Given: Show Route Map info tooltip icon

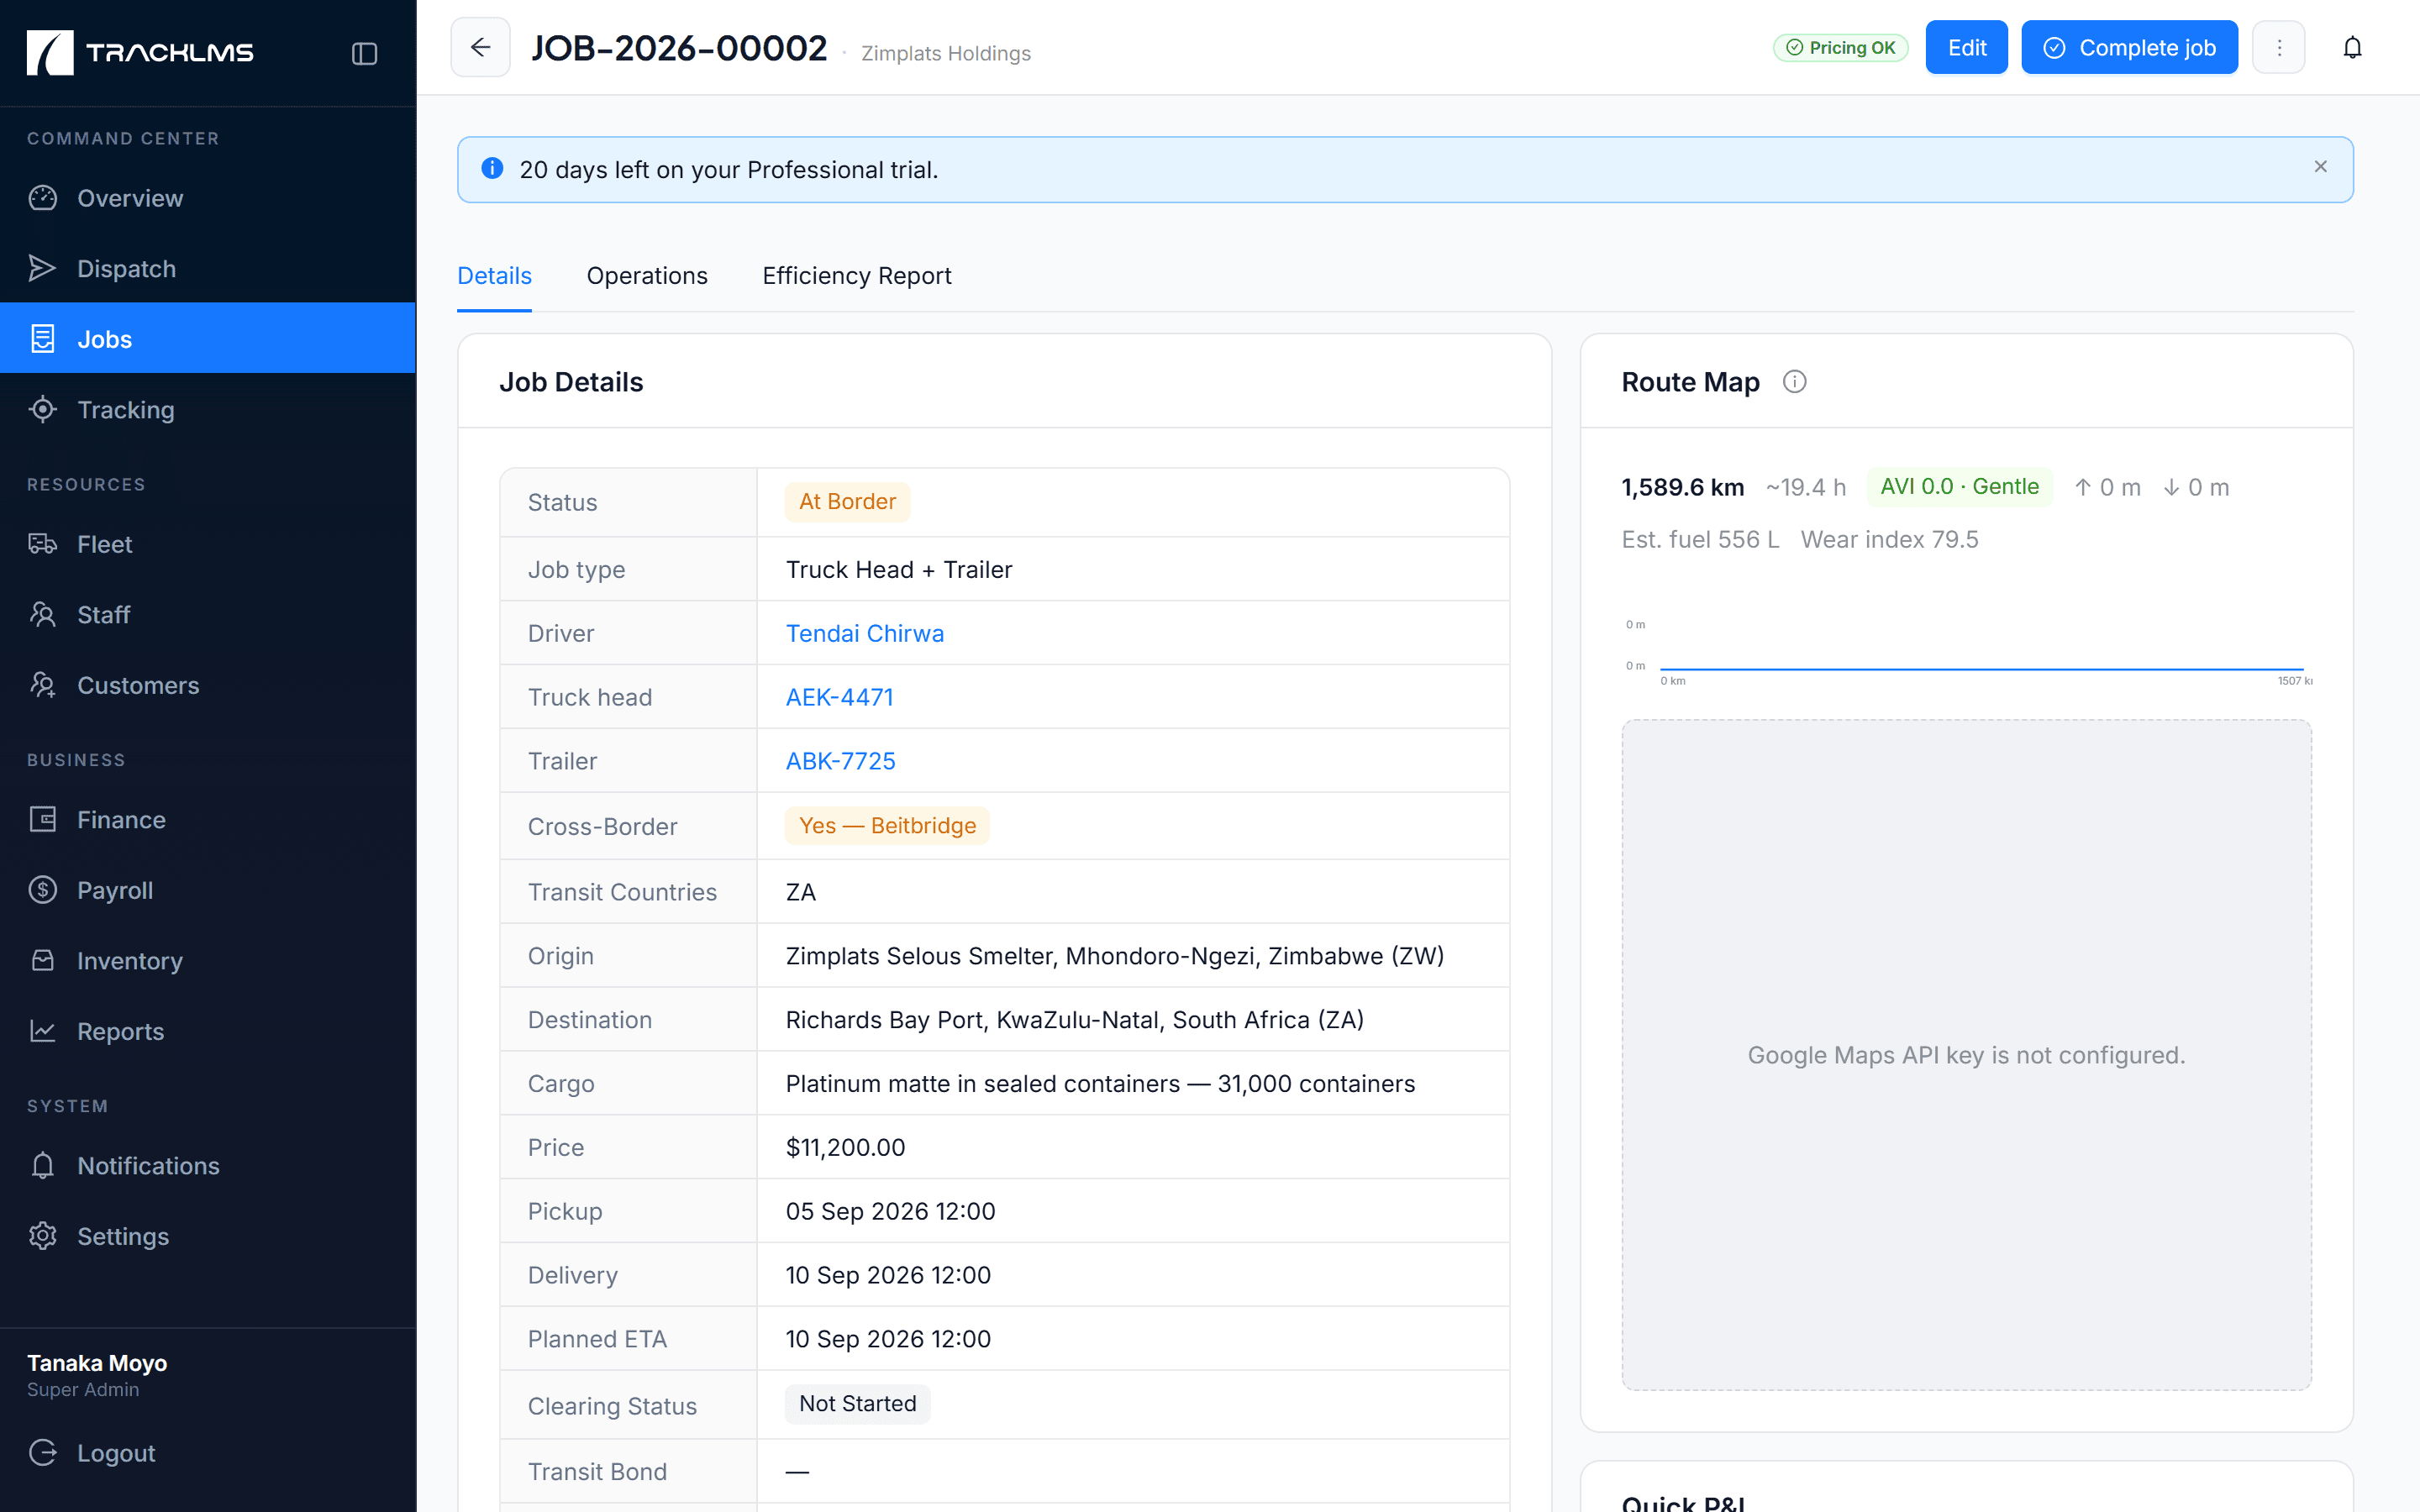Looking at the screenshot, I should [x=1795, y=382].
